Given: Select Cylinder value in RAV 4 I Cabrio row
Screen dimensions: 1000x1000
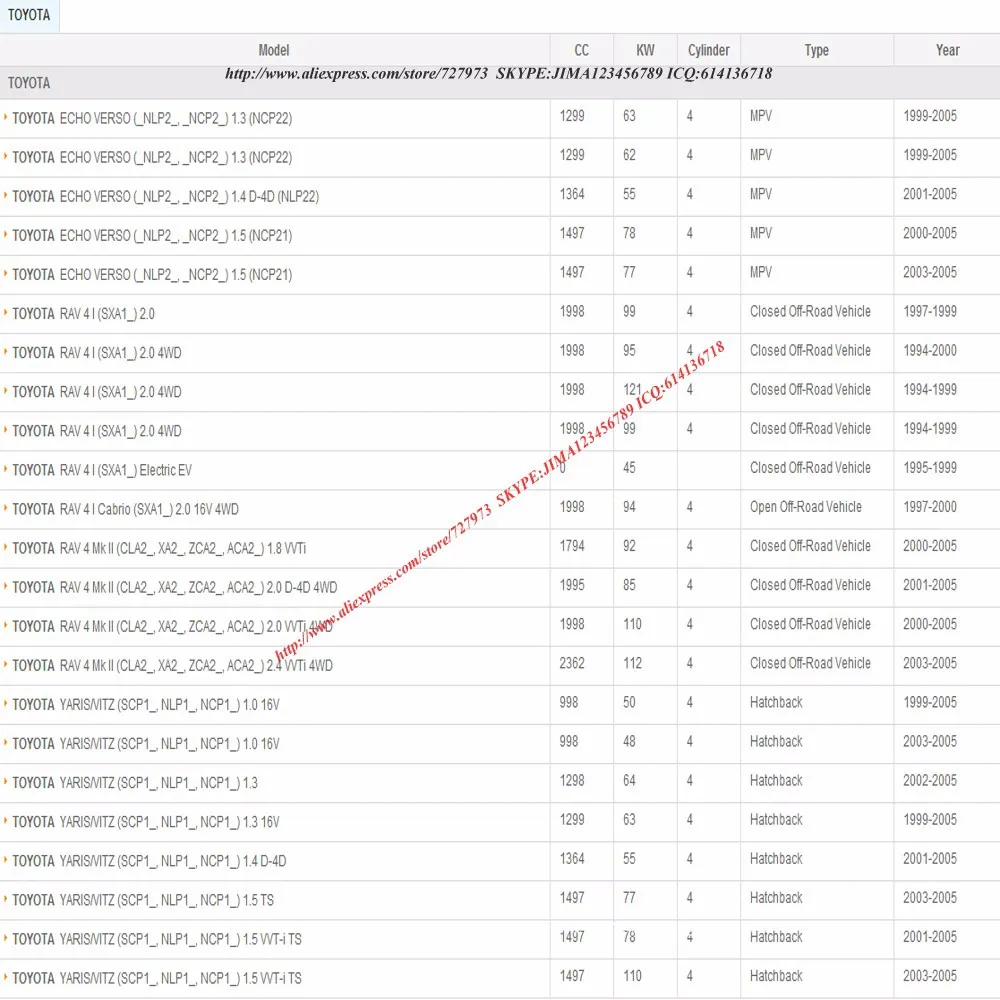Looking at the screenshot, I should (x=689, y=507).
